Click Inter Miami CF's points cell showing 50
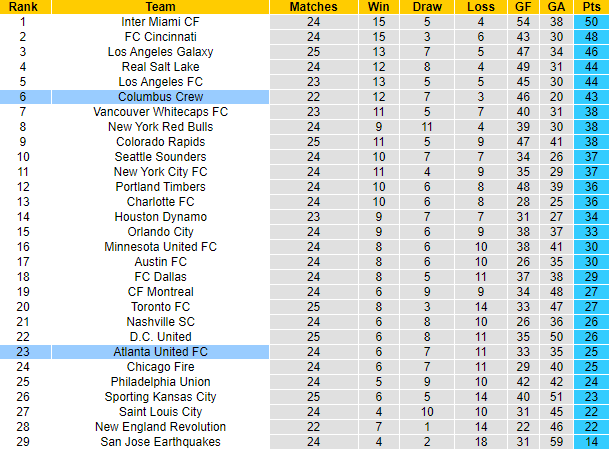Image resolution: width=609 pixels, height=450 pixels. coord(591,21)
